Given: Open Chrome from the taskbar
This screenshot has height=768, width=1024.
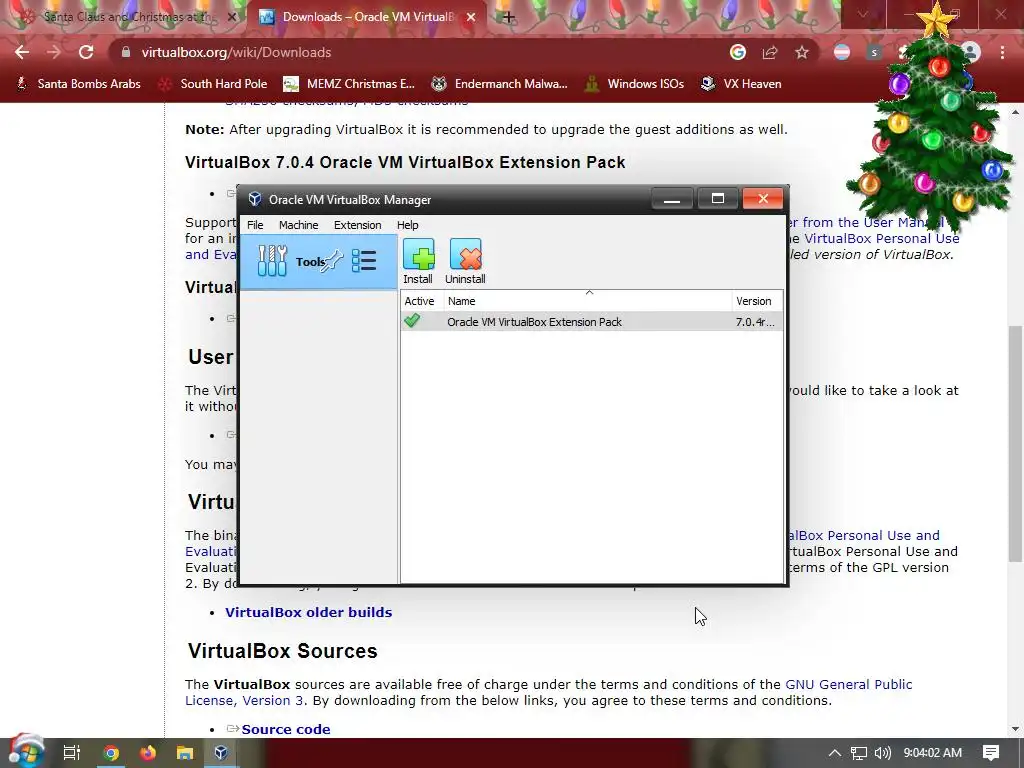Looking at the screenshot, I should click(111, 753).
